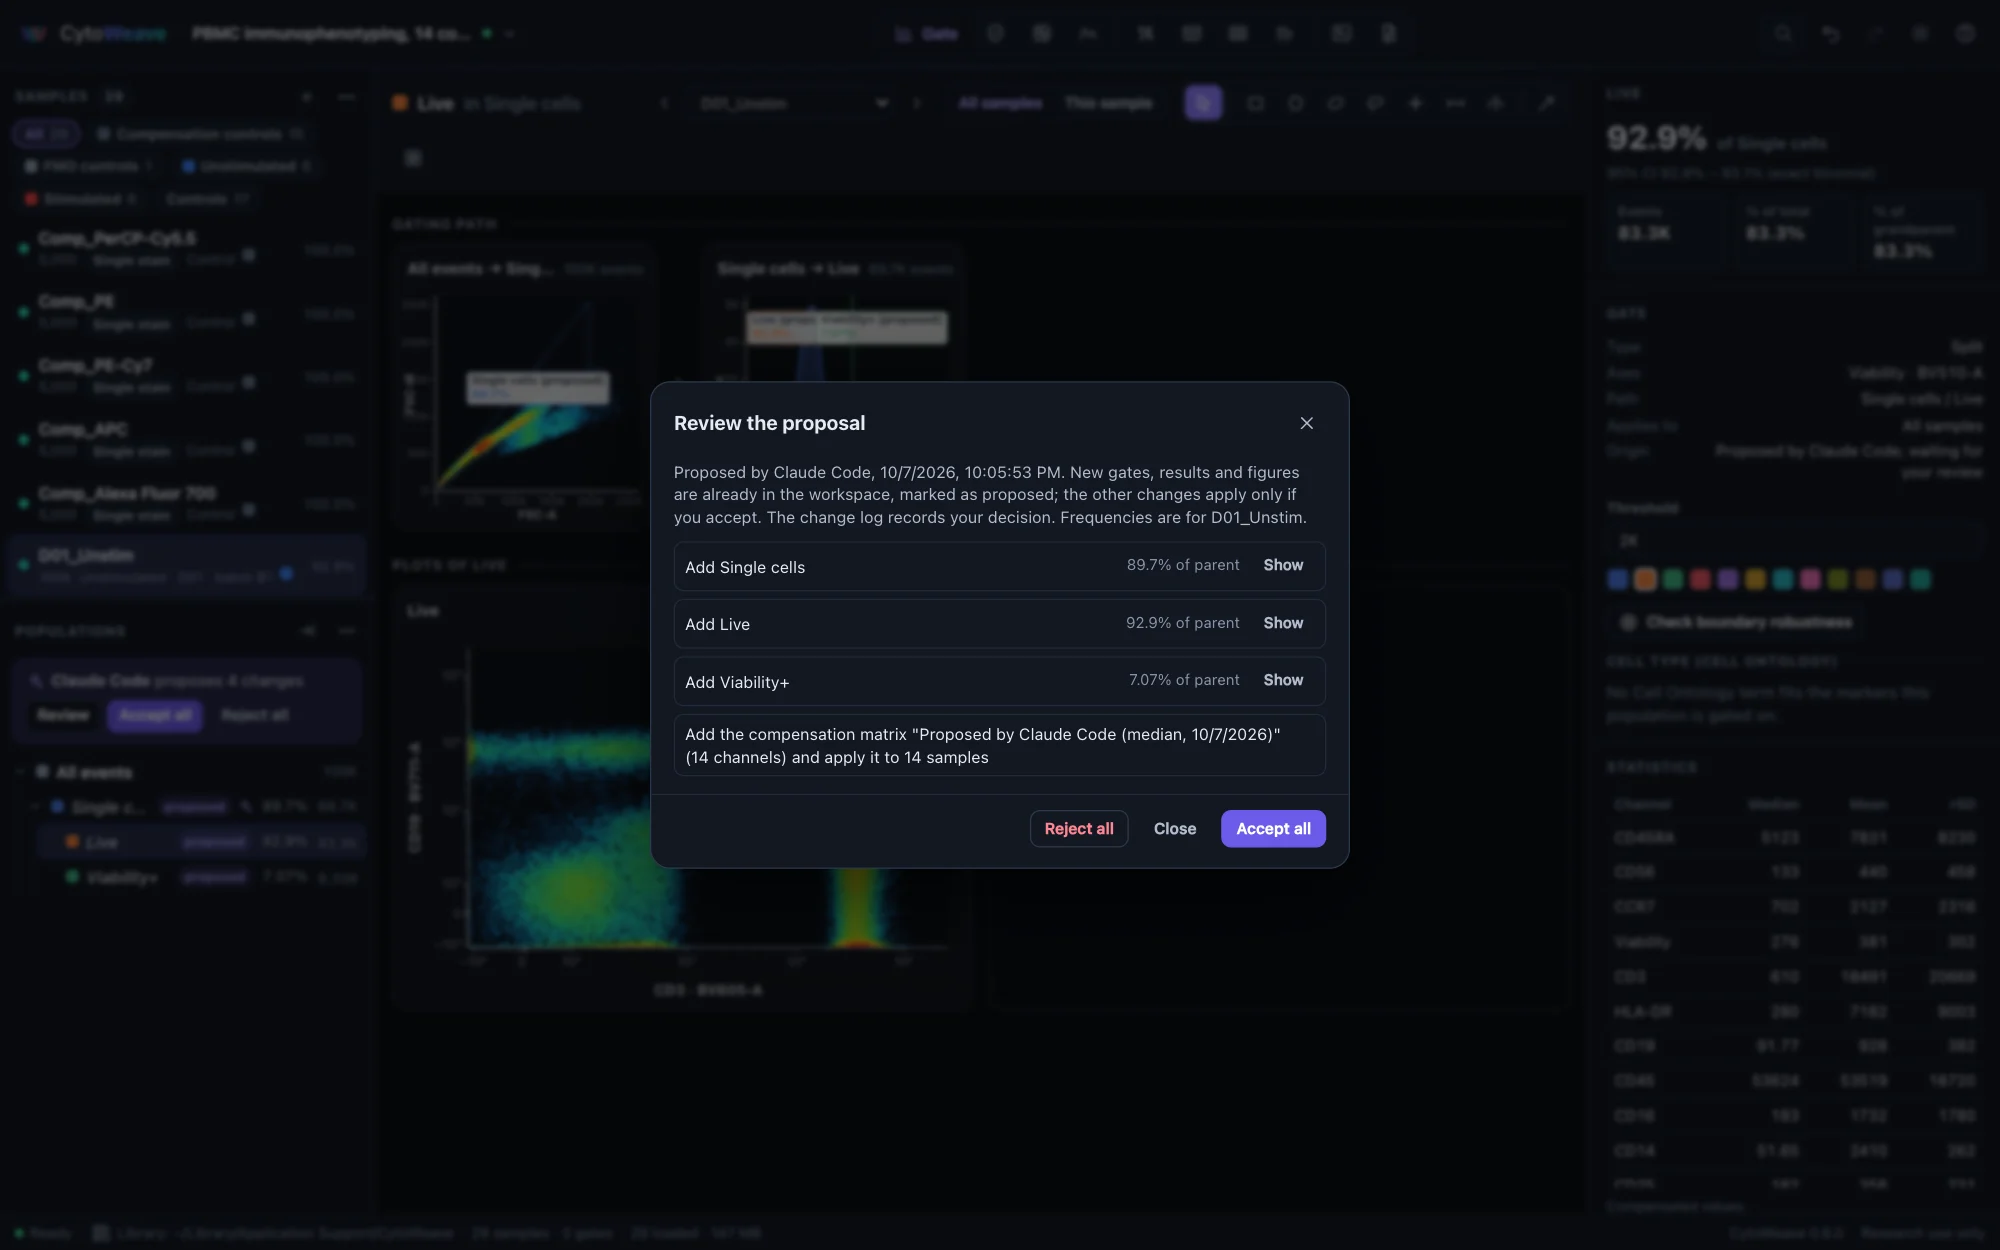This screenshot has height=1250, width=2000.
Task: Filter samples by Unstimulated chip
Action: [247, 166]
